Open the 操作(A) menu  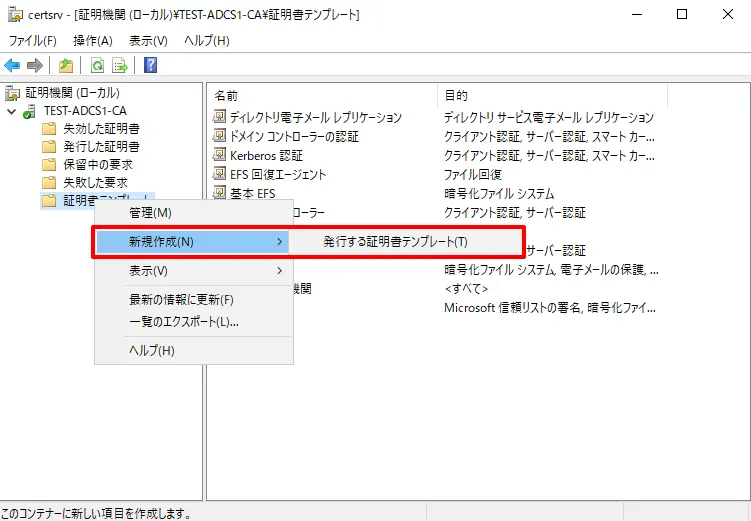point(93,41)
